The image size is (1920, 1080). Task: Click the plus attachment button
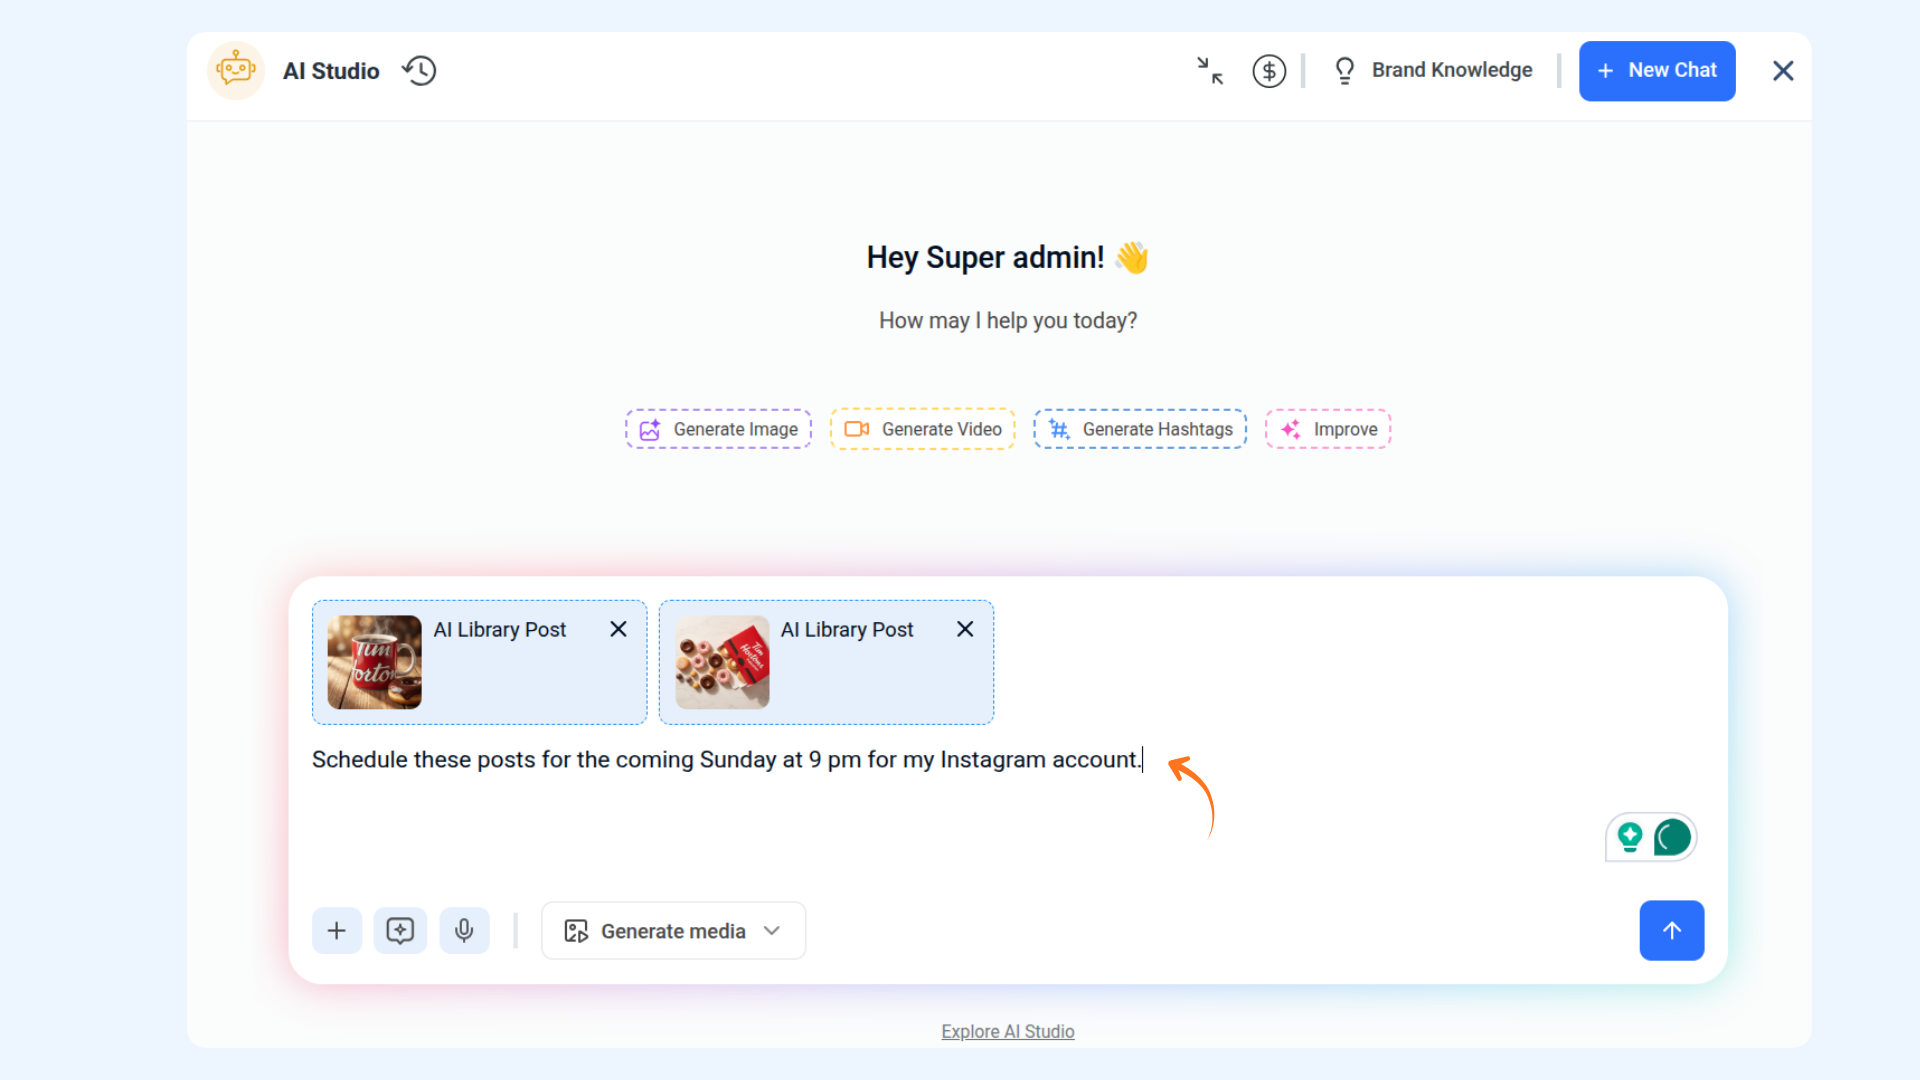pos(337,931)
